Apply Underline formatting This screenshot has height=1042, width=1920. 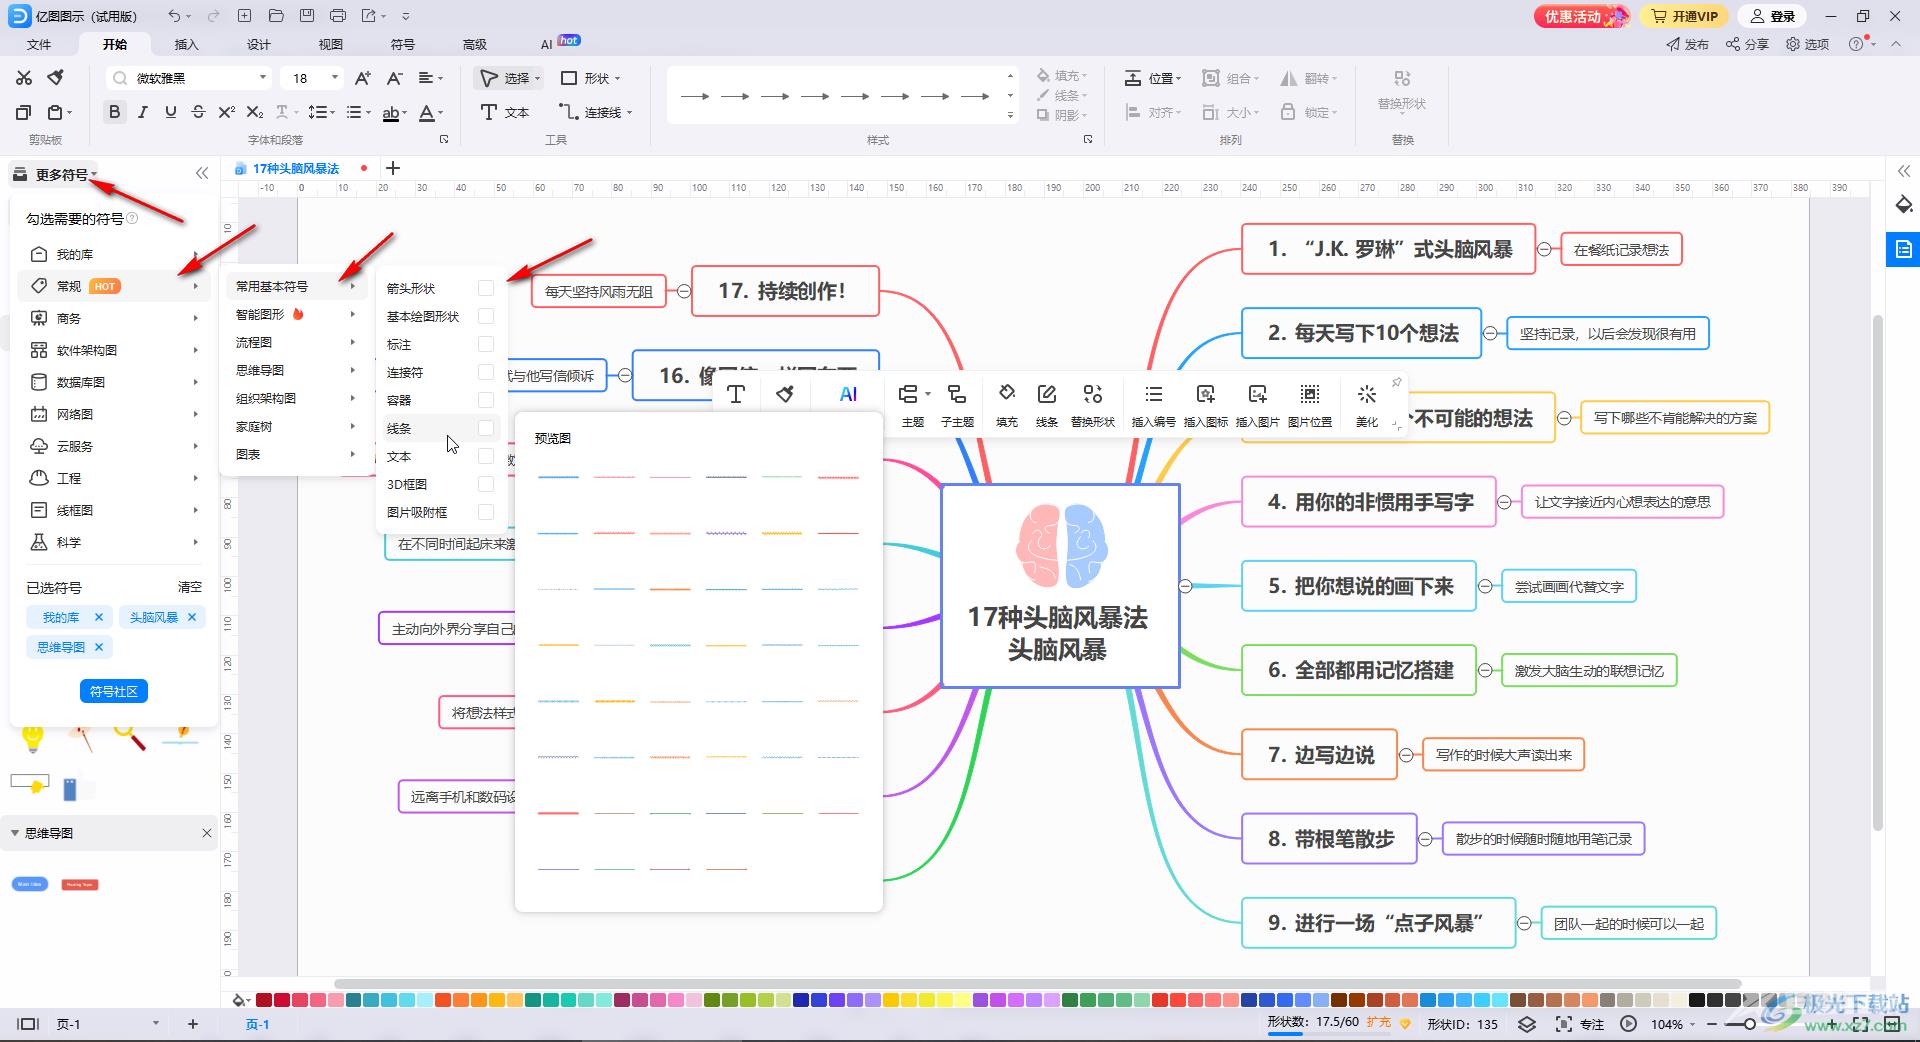click(x=171, y=112)
